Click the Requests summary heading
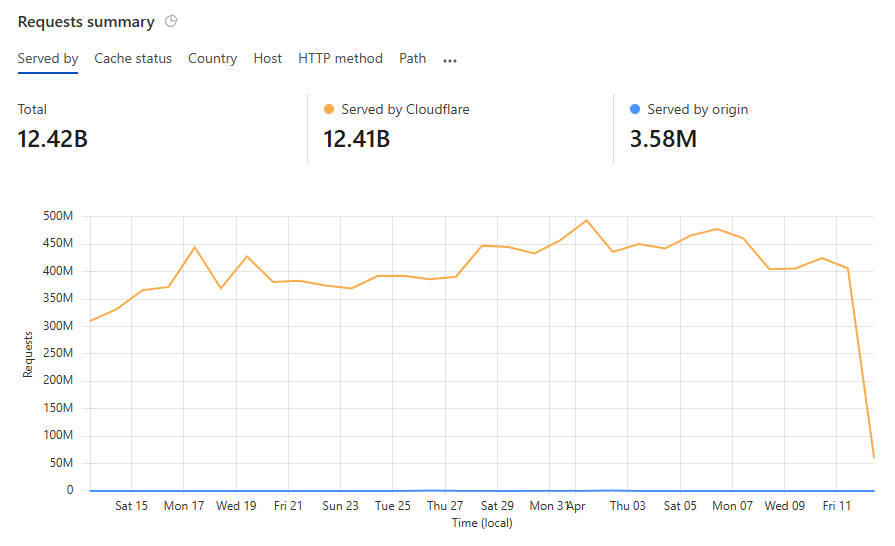This screenshot has width=895, height=546. [x=86, y=22]
